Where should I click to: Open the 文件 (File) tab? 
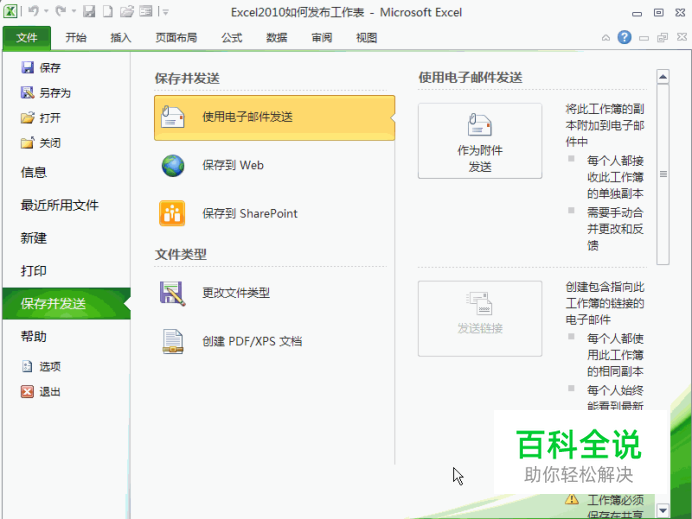(27, 38)
